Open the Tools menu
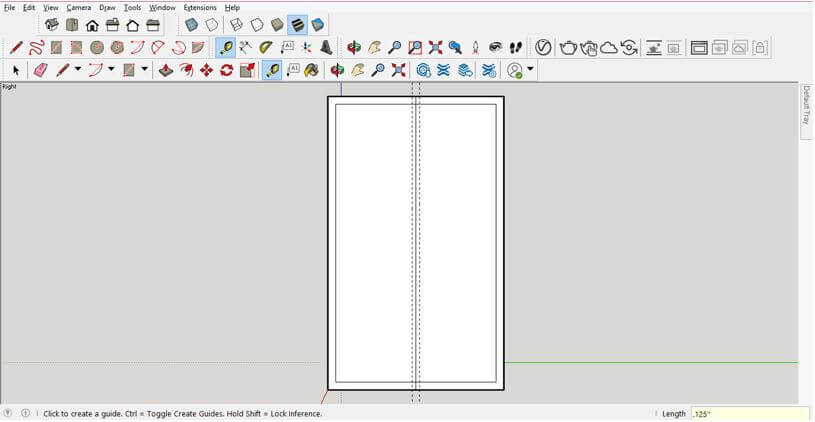 (x=133, y=8)
